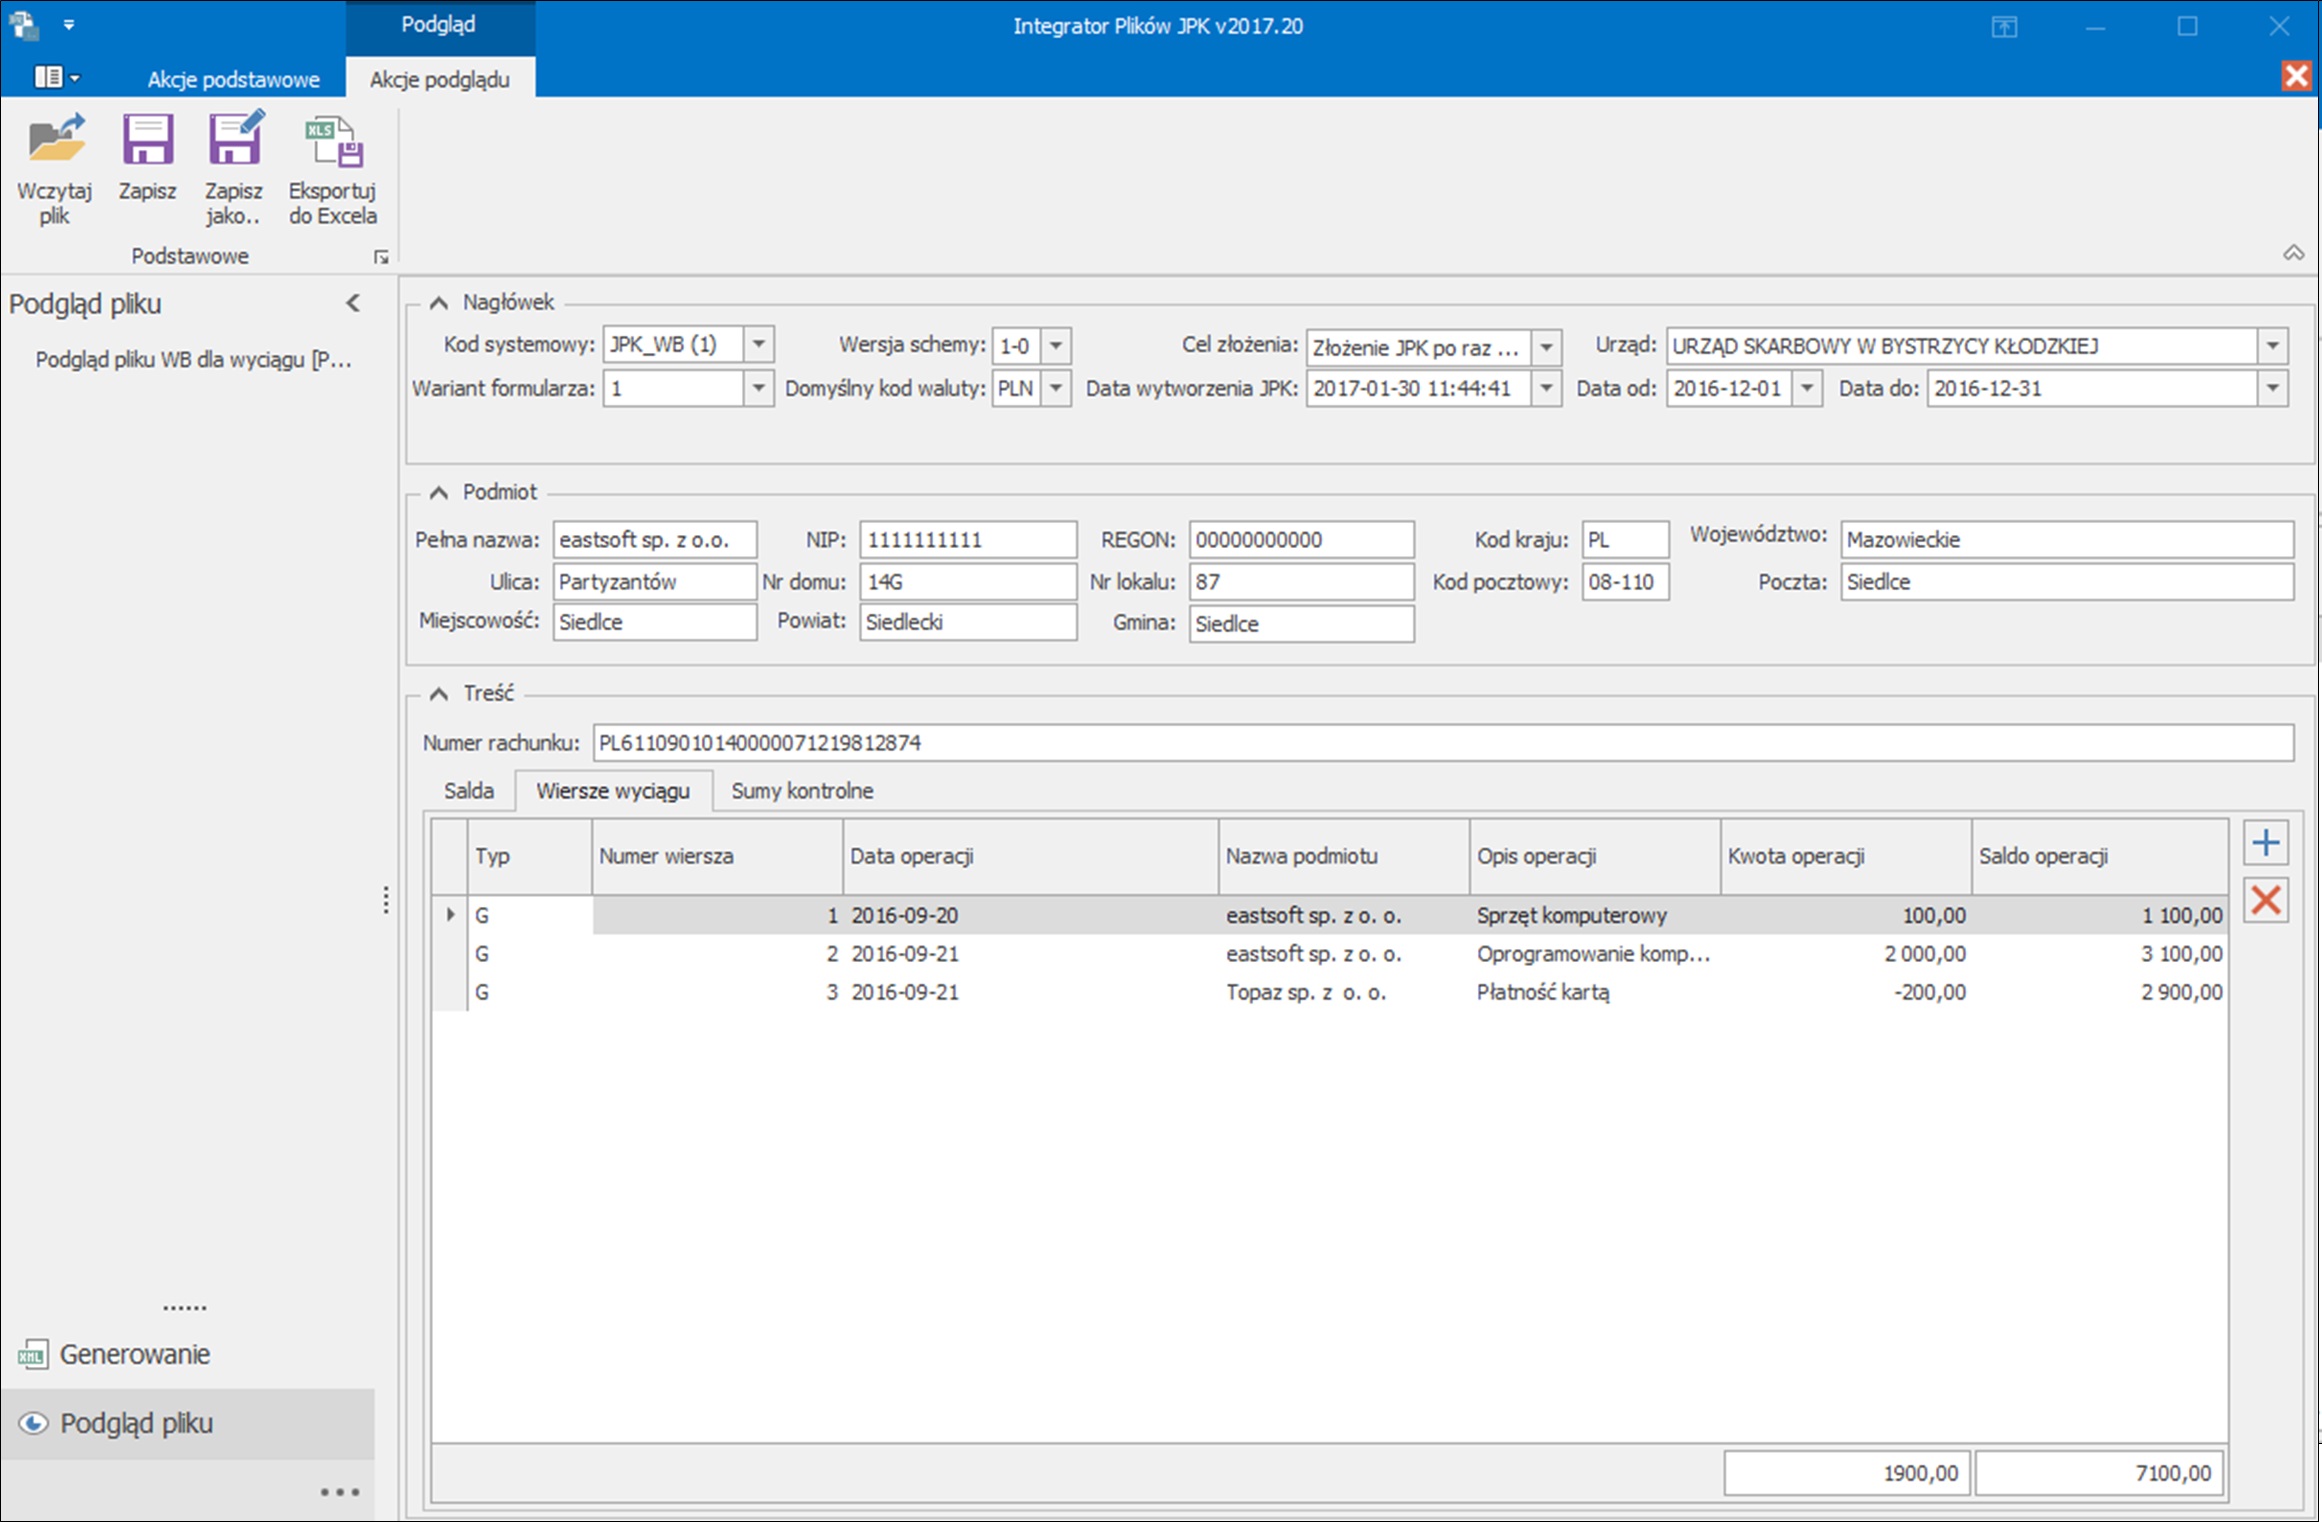This screenshot has width=2322, height=1522.
Task: Open the Sumy kontrolne tab
Action: [x=802, y=791]
